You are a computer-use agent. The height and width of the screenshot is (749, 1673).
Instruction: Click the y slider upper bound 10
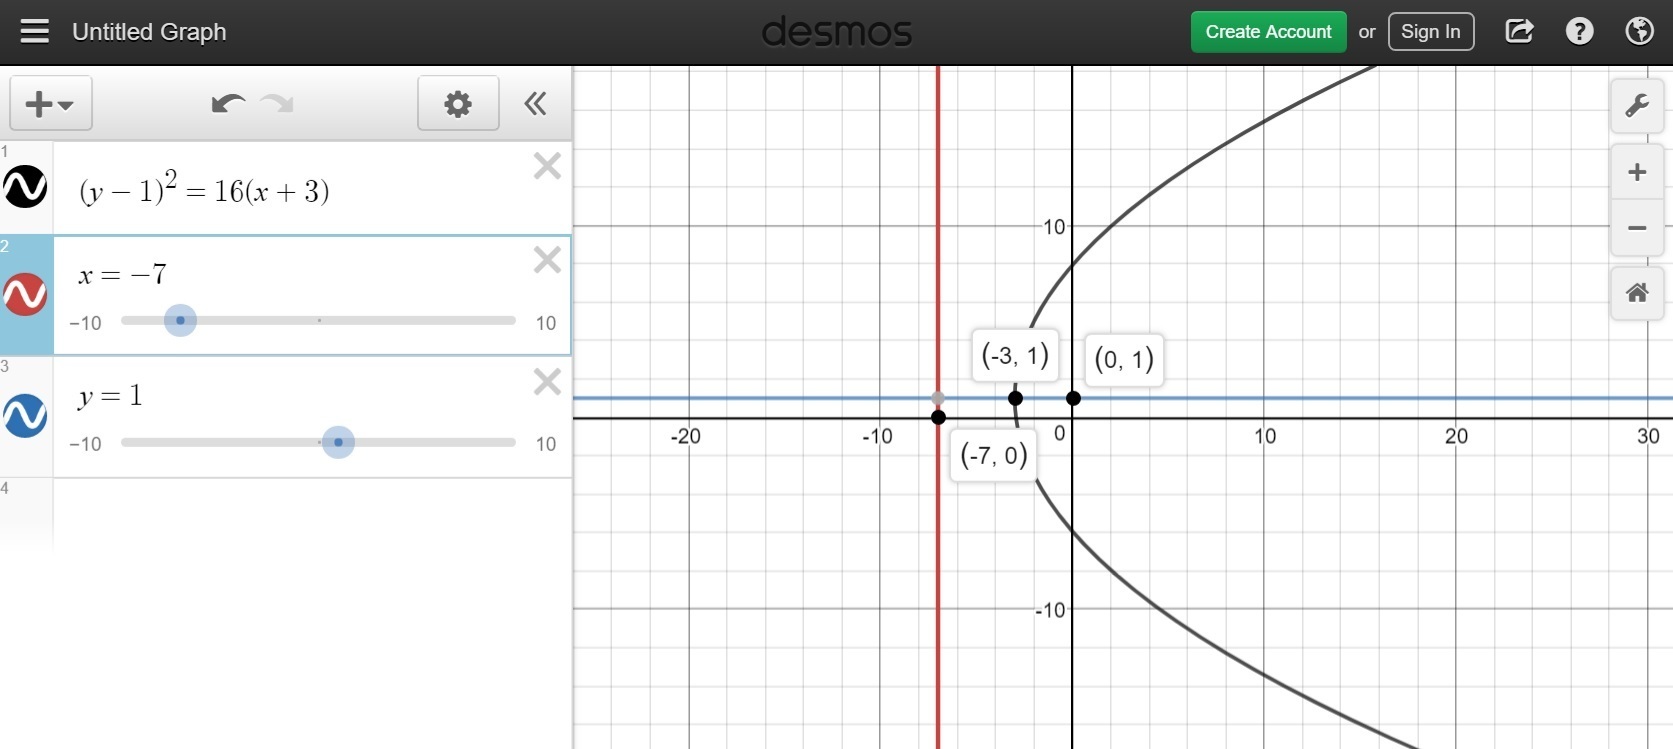546,444
